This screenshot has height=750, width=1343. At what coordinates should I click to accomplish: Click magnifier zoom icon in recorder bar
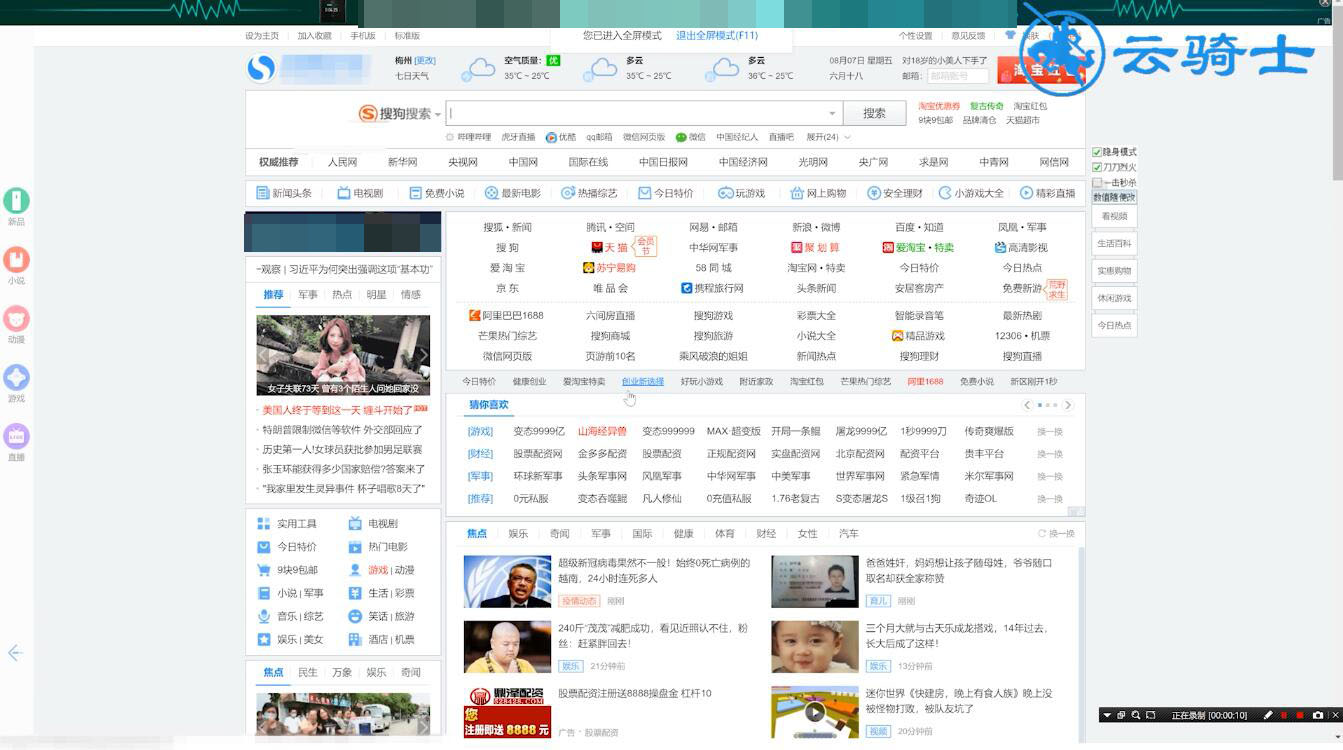[1136, 715]
